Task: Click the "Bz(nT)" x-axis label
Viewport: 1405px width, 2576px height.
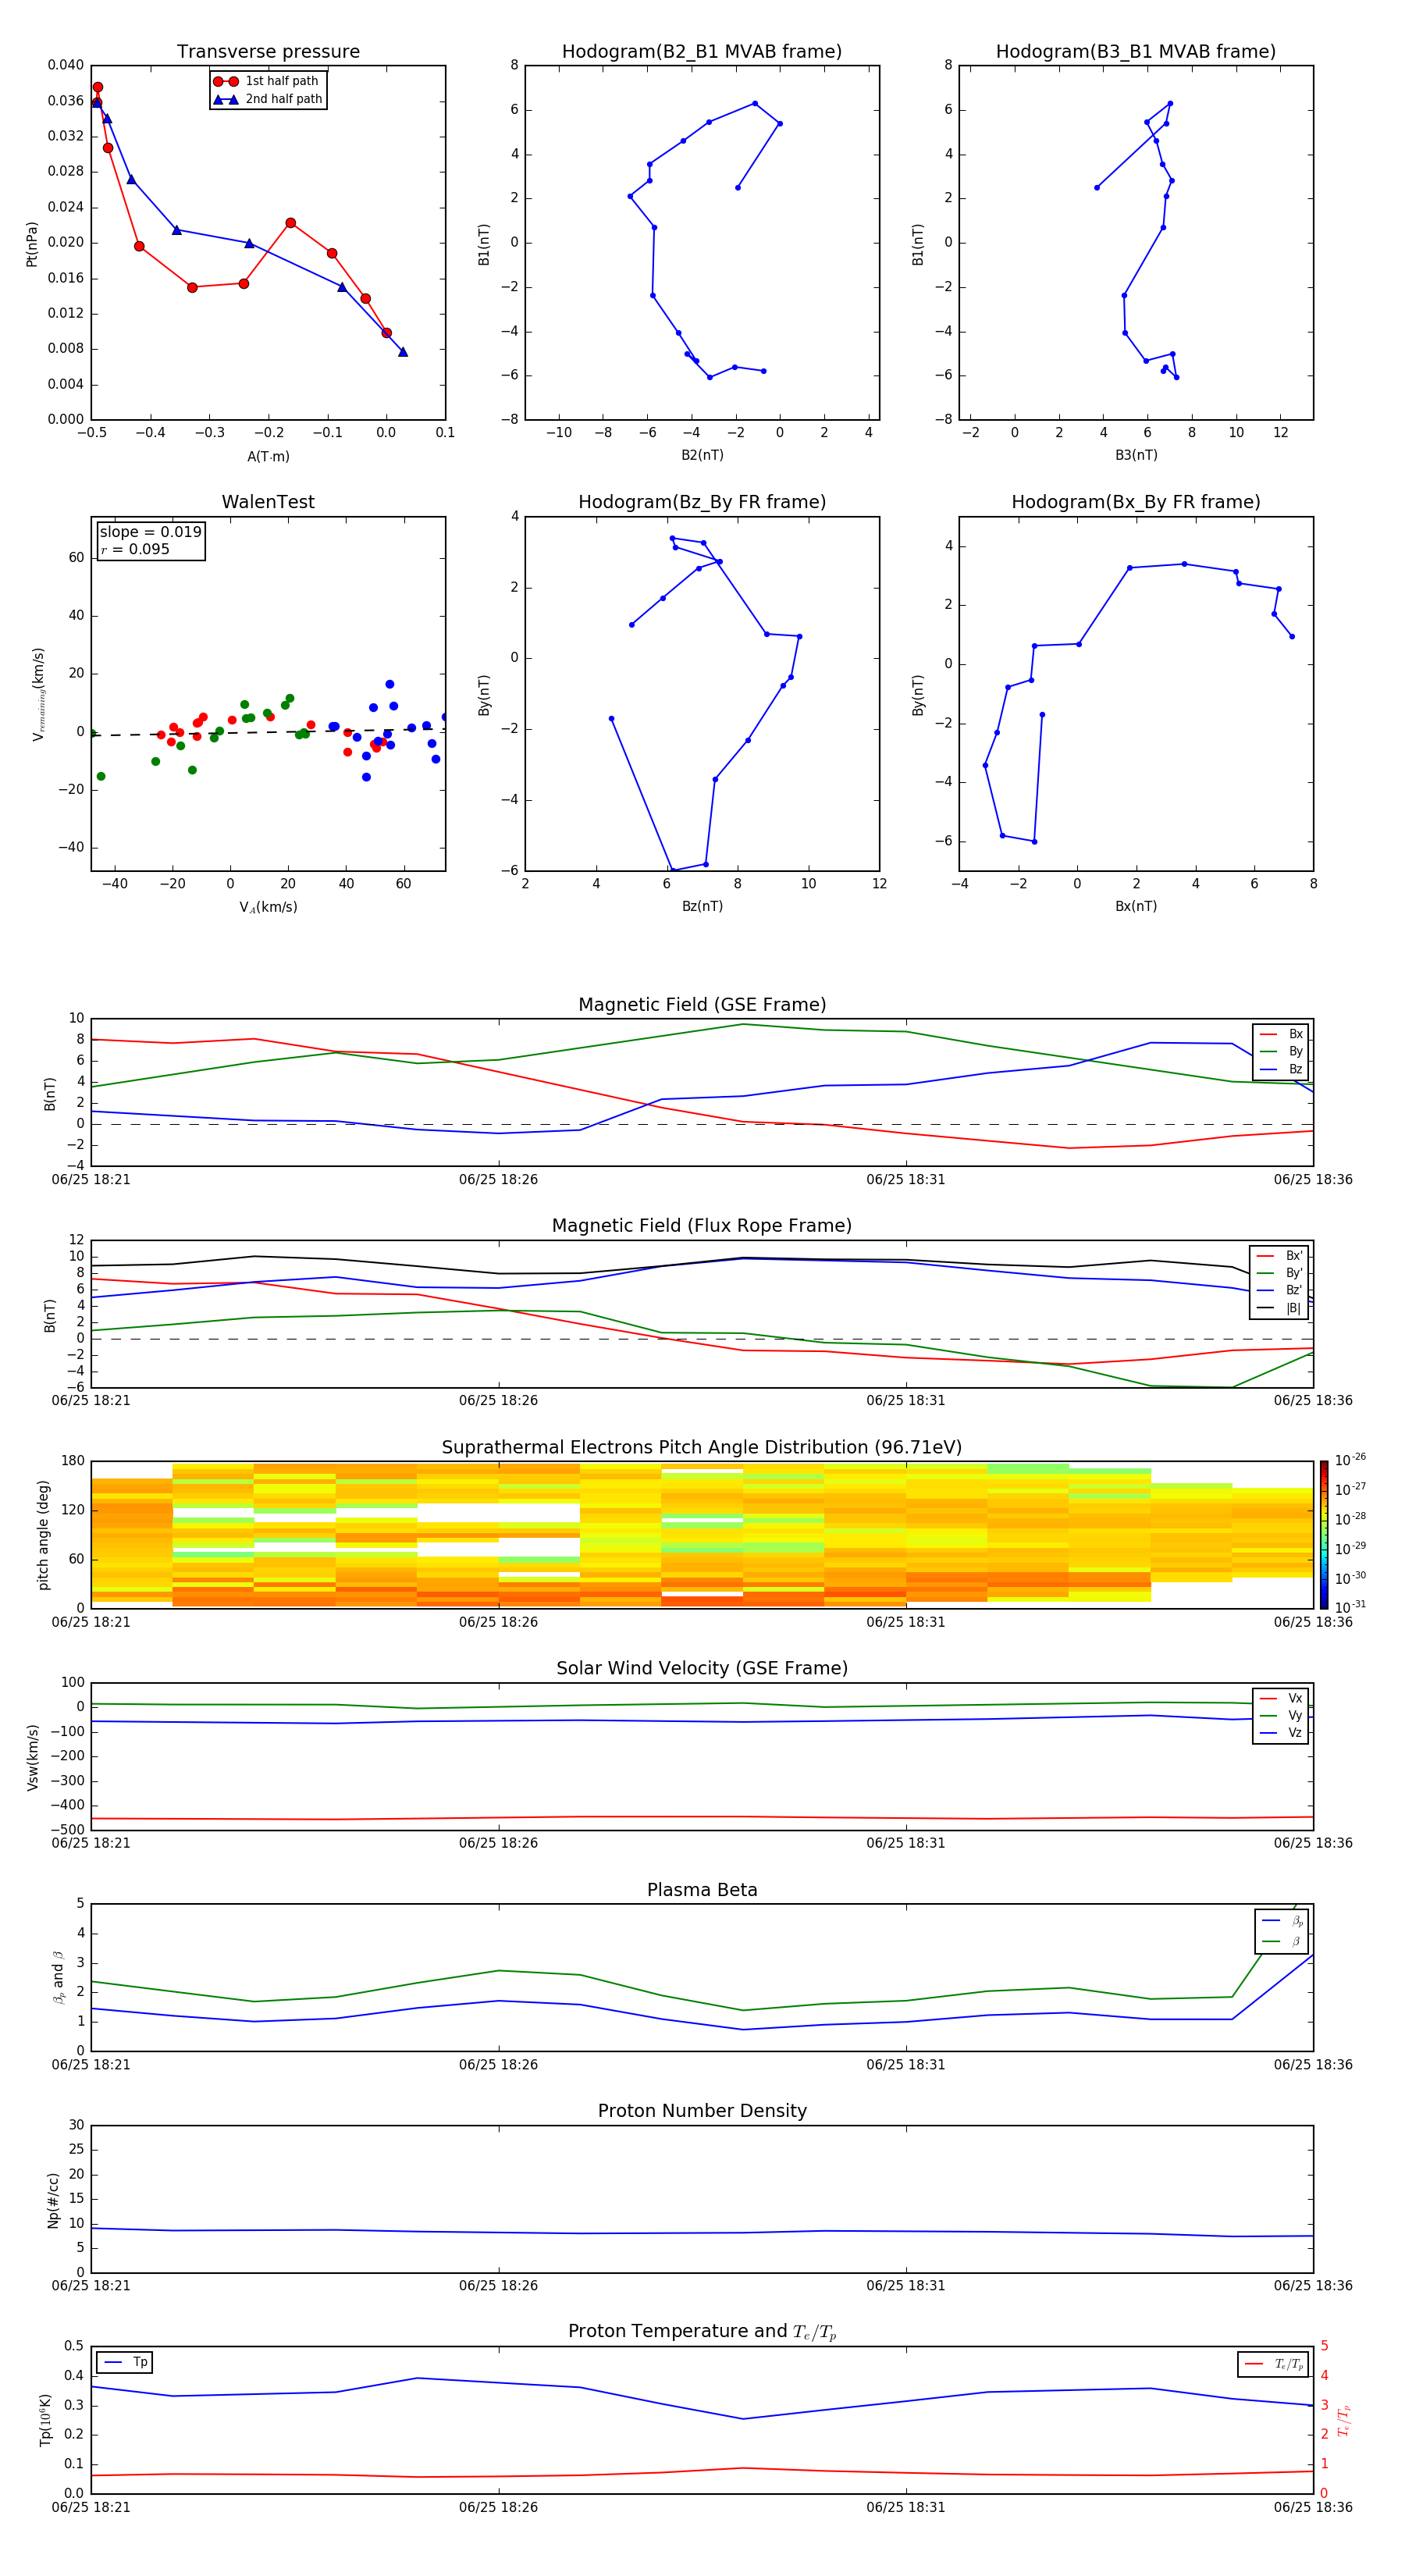Action: pyautogui.click(x=702, y=906)
